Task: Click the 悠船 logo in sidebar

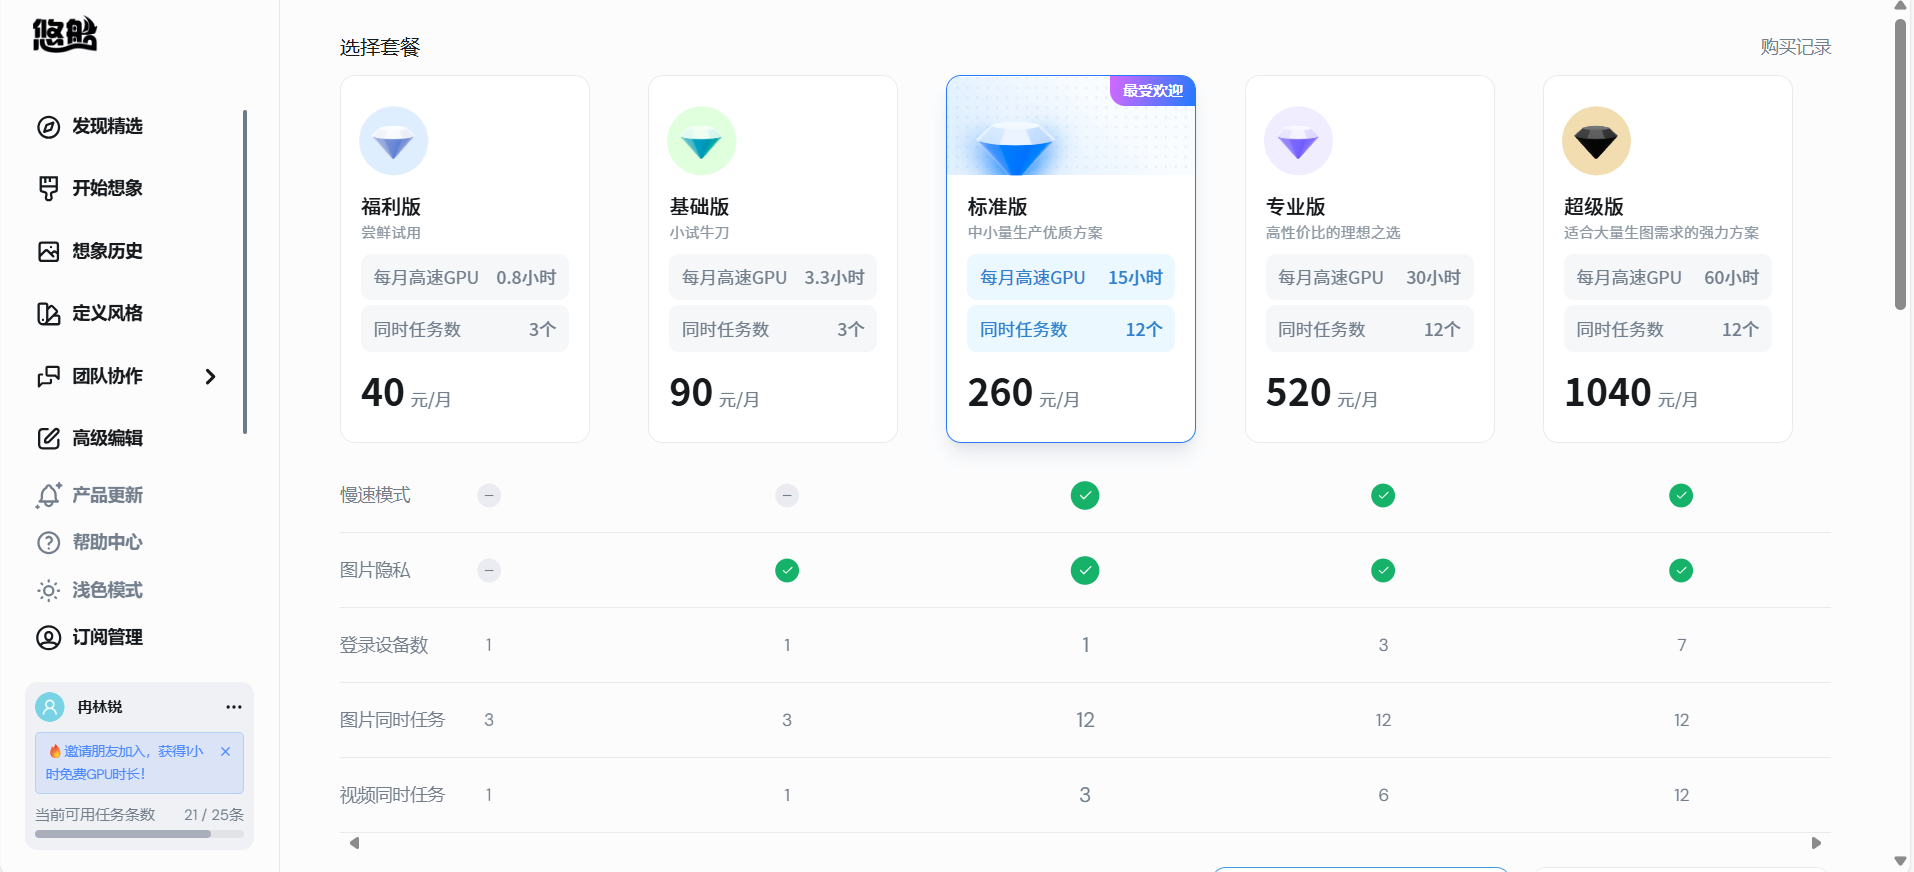Action: click(x=65, y=35)
